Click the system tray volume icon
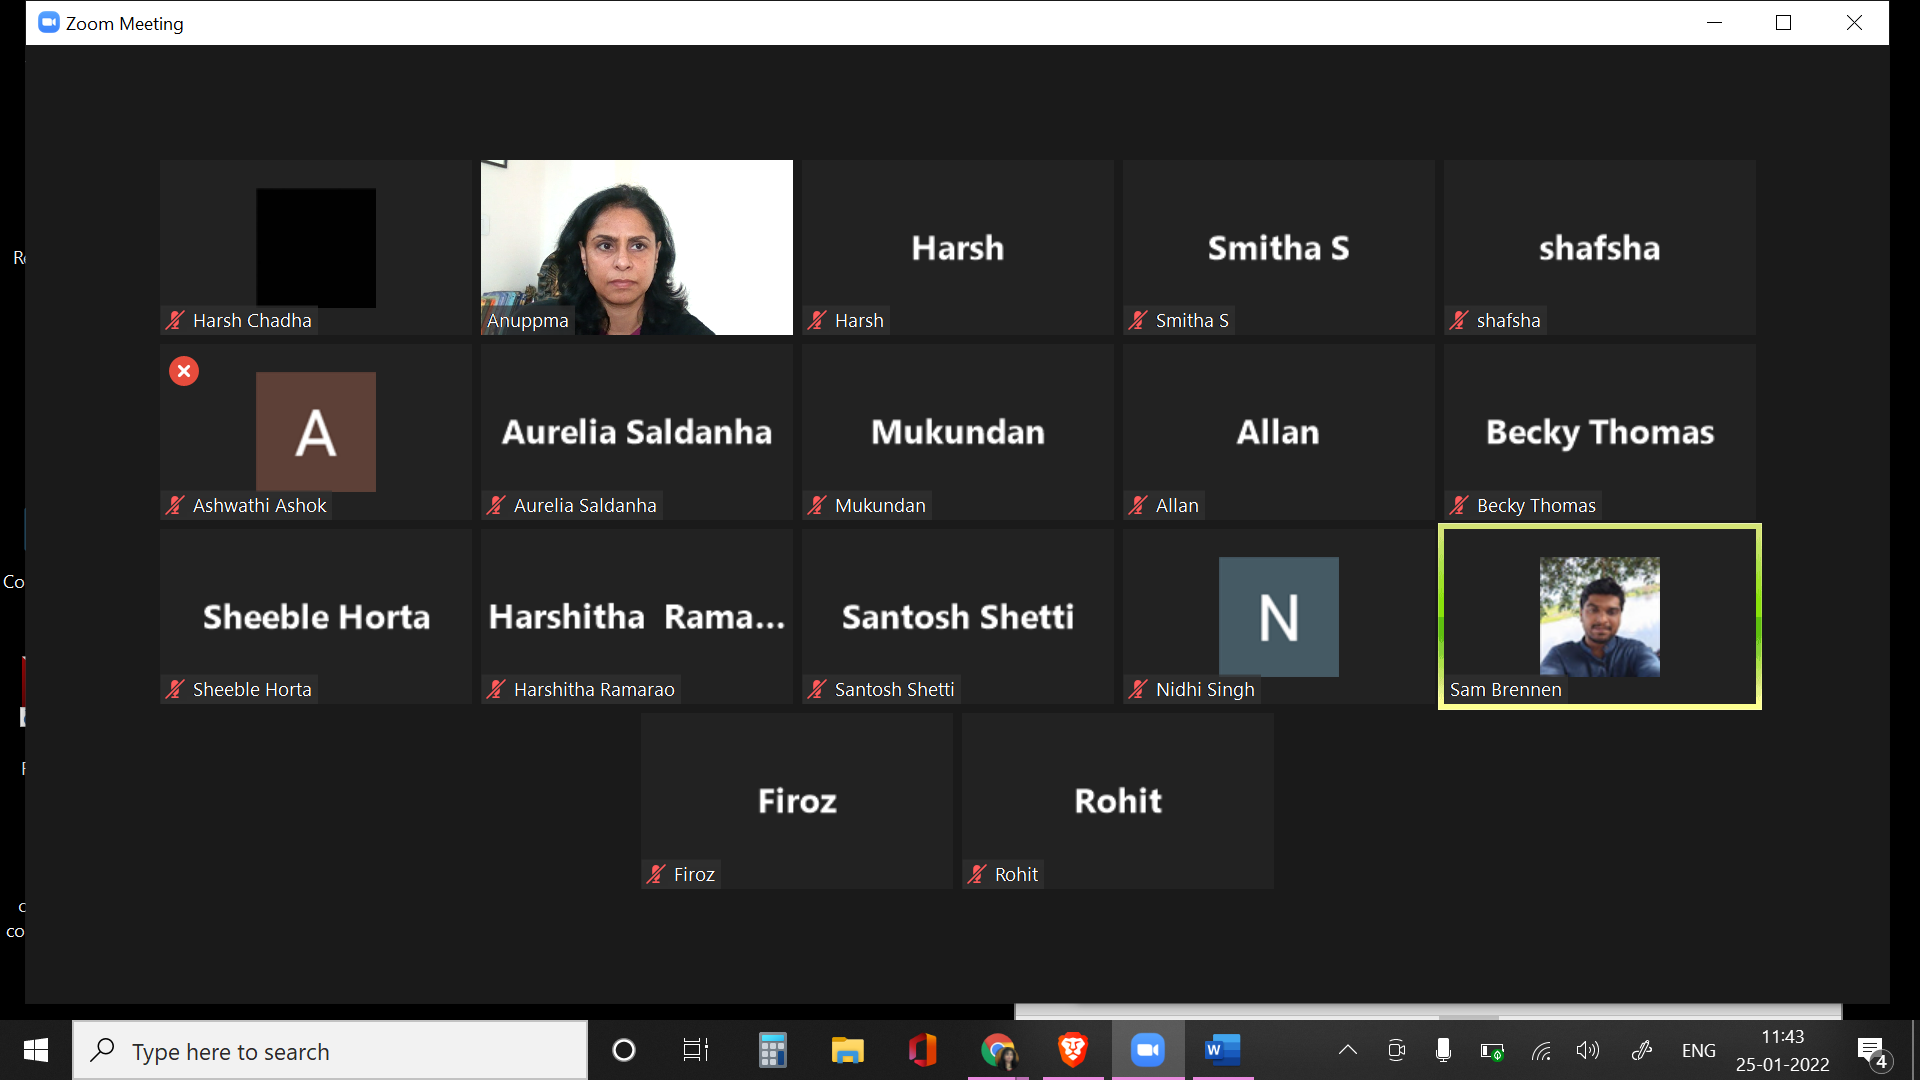This screenshot has height=1080, width=1920. coord(1587,1050)
